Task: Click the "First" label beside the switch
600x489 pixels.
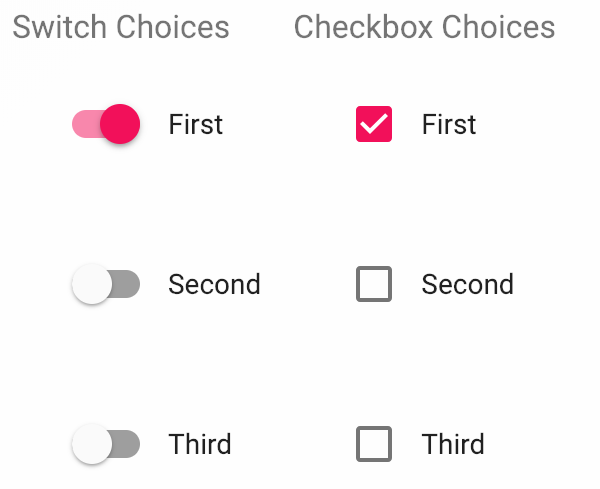Action: pyautogui.click(x=196, y=124)
